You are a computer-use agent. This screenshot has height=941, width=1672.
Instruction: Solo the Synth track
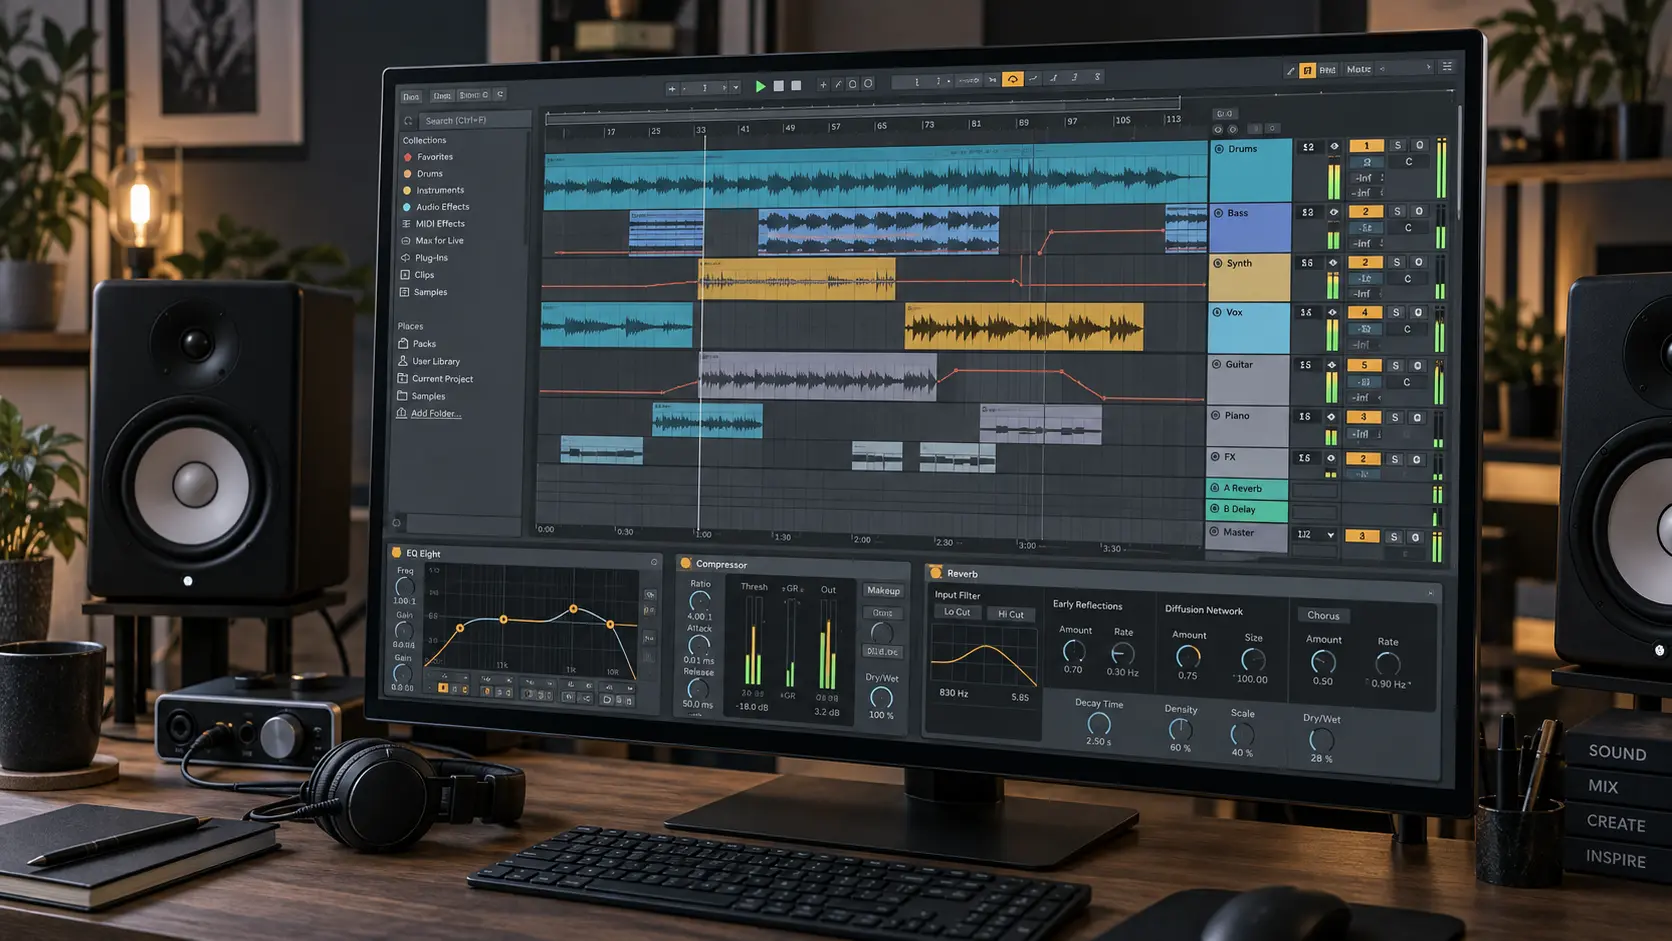pos(1397,262)
